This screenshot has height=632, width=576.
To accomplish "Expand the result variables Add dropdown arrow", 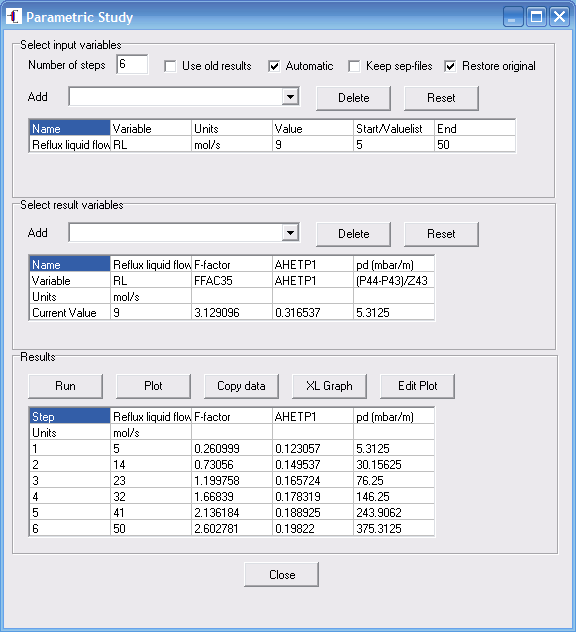I will 290,233.
